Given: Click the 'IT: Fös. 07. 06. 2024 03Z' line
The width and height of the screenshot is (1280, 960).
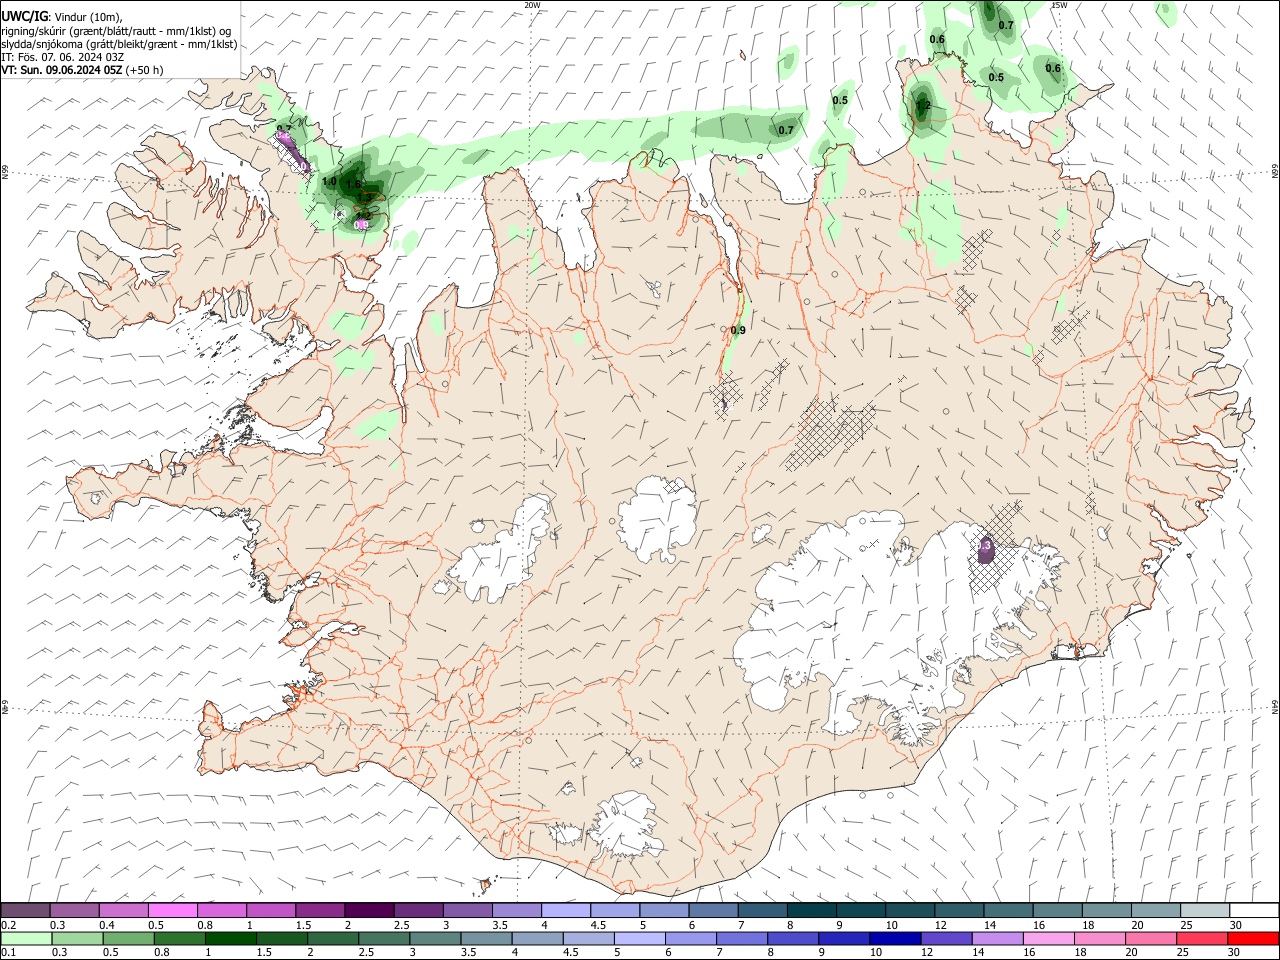Looking at the screenshot, I should [x=63, y=57].
